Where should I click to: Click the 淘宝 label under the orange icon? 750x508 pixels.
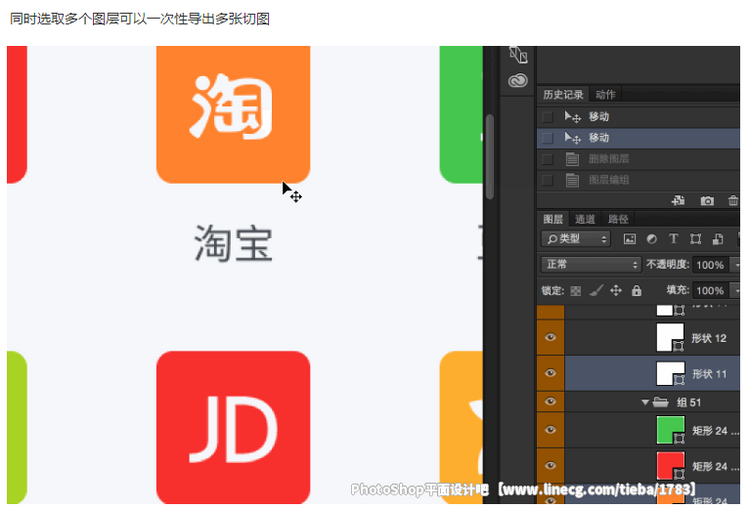click(x=233, y=243)
